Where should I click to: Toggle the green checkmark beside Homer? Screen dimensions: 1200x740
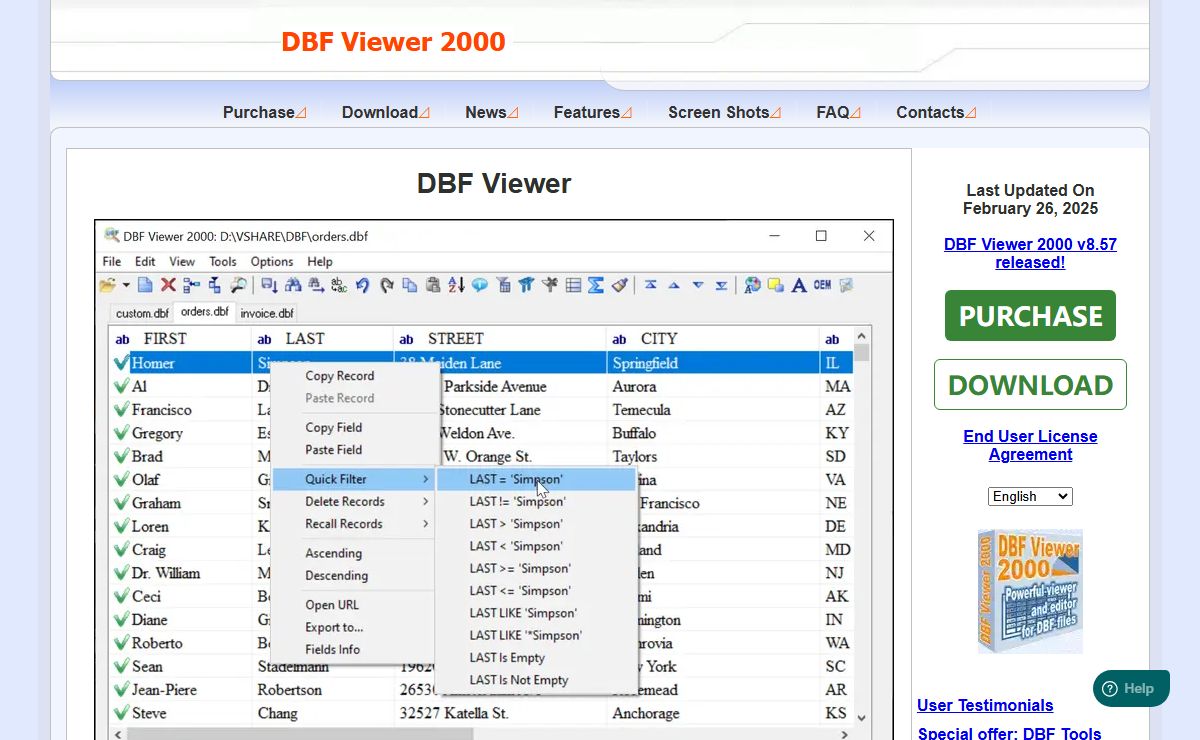[x=122, y=363]
